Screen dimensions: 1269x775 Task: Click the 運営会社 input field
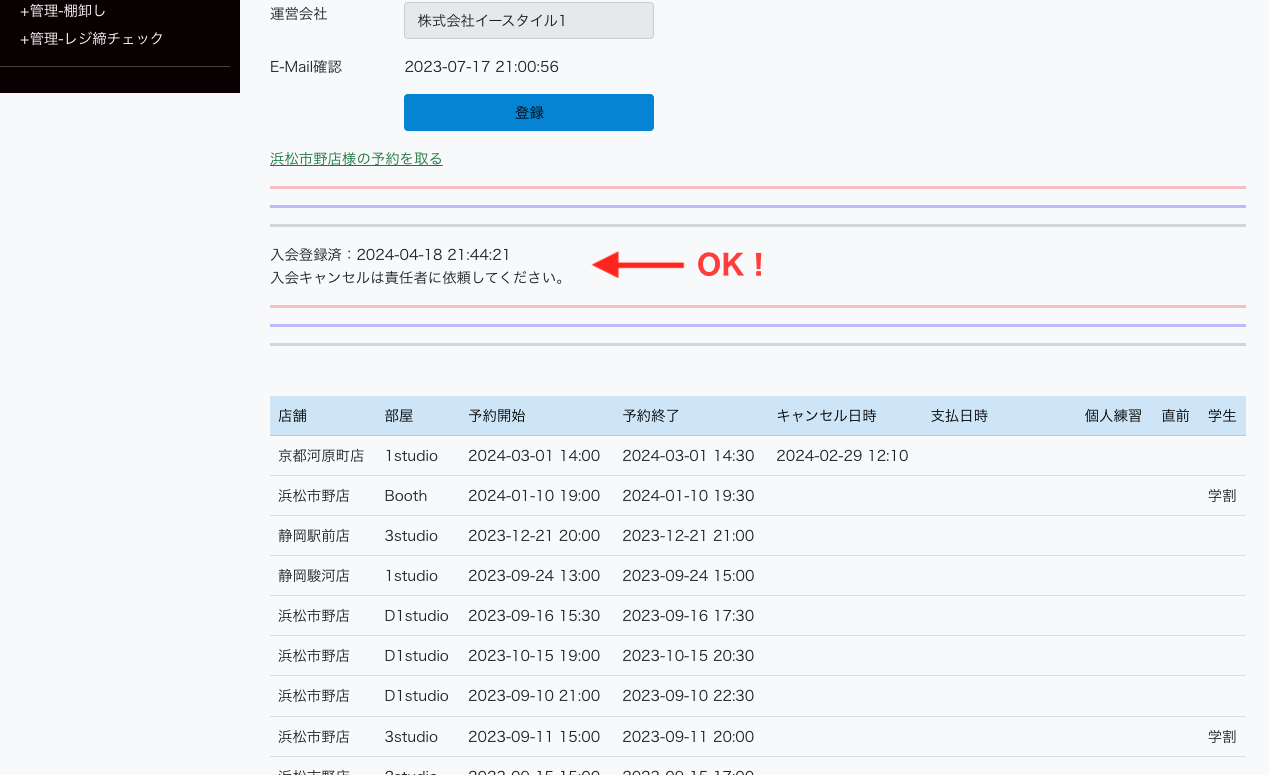528,21
